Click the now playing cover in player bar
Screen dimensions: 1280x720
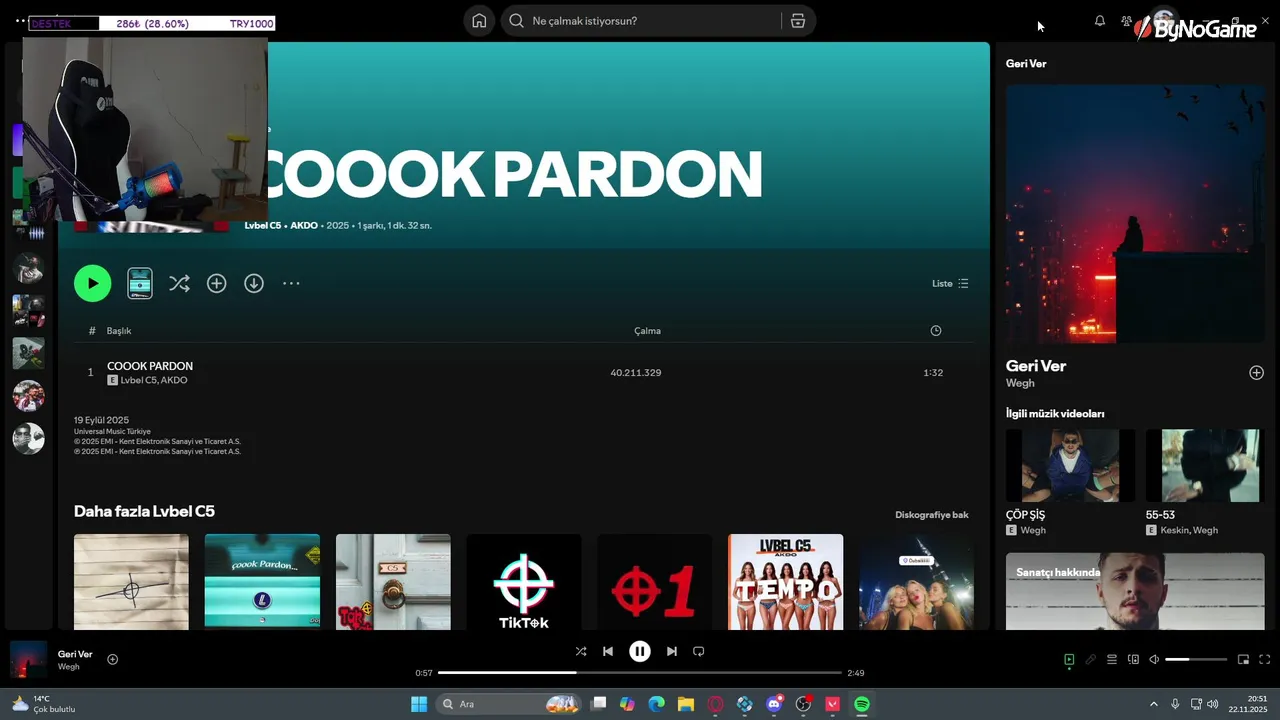[x=29, y=660]
